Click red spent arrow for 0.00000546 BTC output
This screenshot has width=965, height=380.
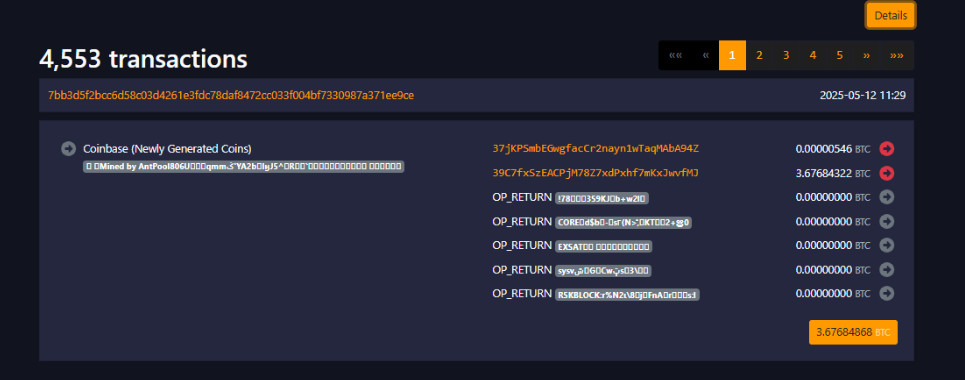[x=886, y=148]
